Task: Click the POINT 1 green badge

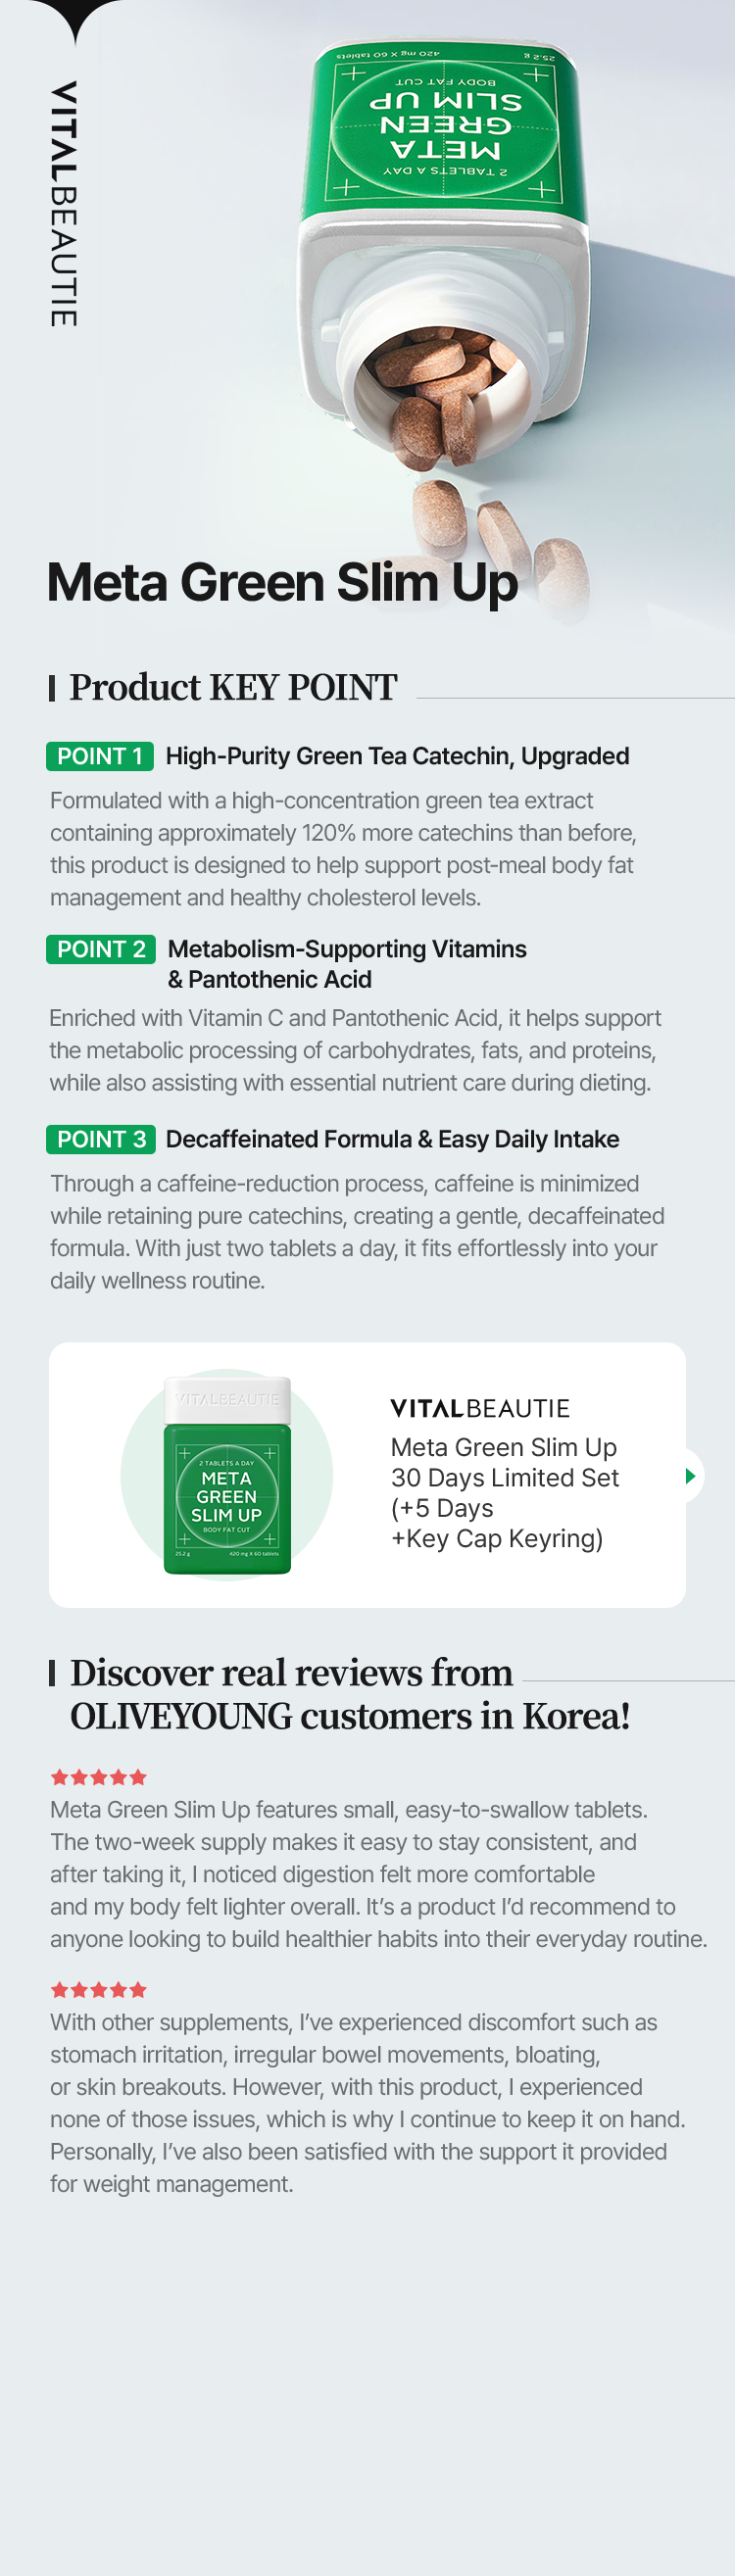Action: pyautogui.click(x=100, y=756)
